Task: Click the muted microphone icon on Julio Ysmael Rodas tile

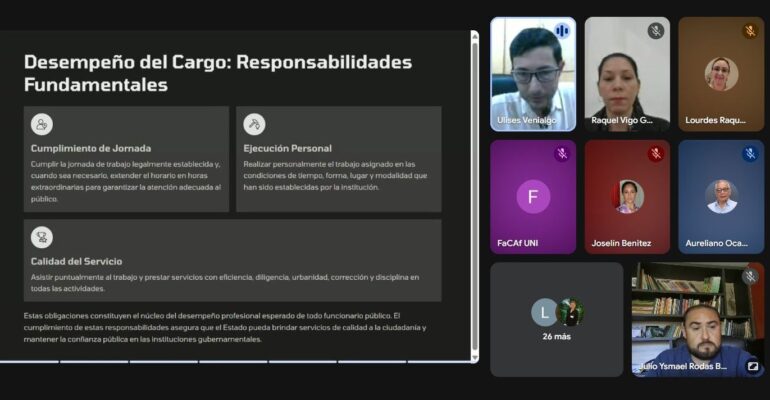Action: pyautogui.click(x=750, y=276)
